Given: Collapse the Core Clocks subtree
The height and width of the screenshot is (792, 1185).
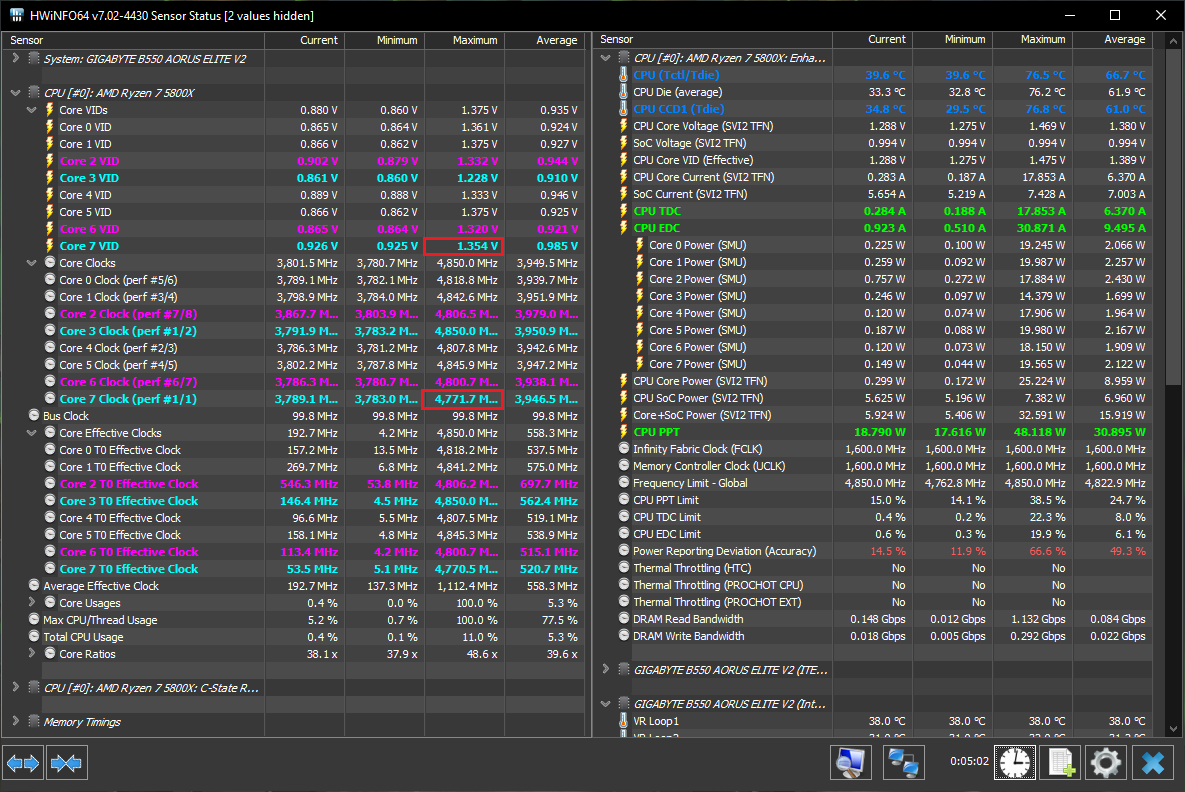Looking at the screenshot, I should (32, 263).
